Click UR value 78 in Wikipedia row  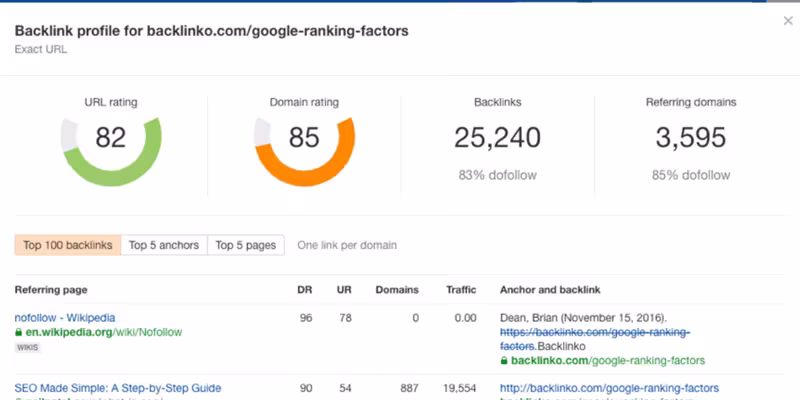point(345,318)
